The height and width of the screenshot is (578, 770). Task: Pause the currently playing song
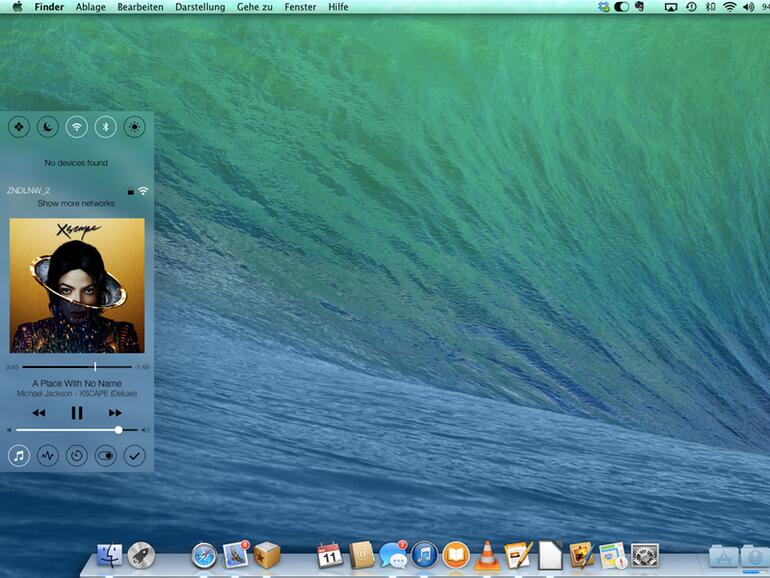77,412
